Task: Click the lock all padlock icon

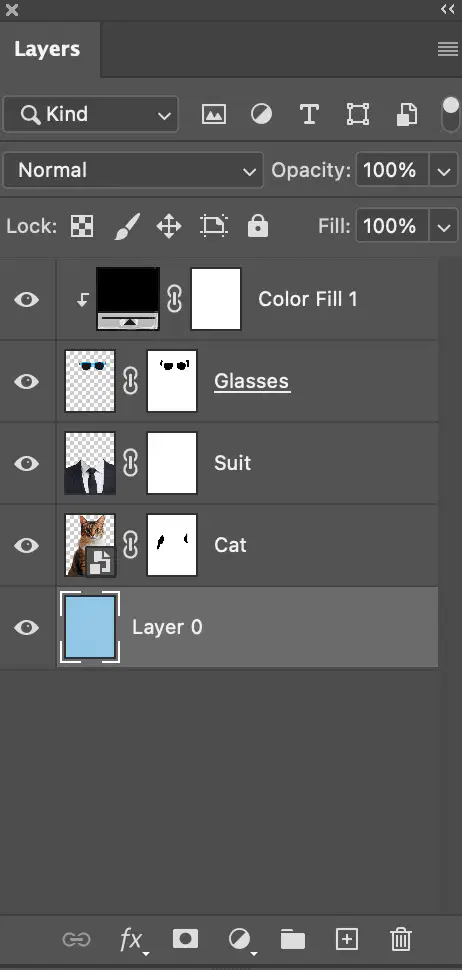Action: pyautogui.click(x=258, y=226)
